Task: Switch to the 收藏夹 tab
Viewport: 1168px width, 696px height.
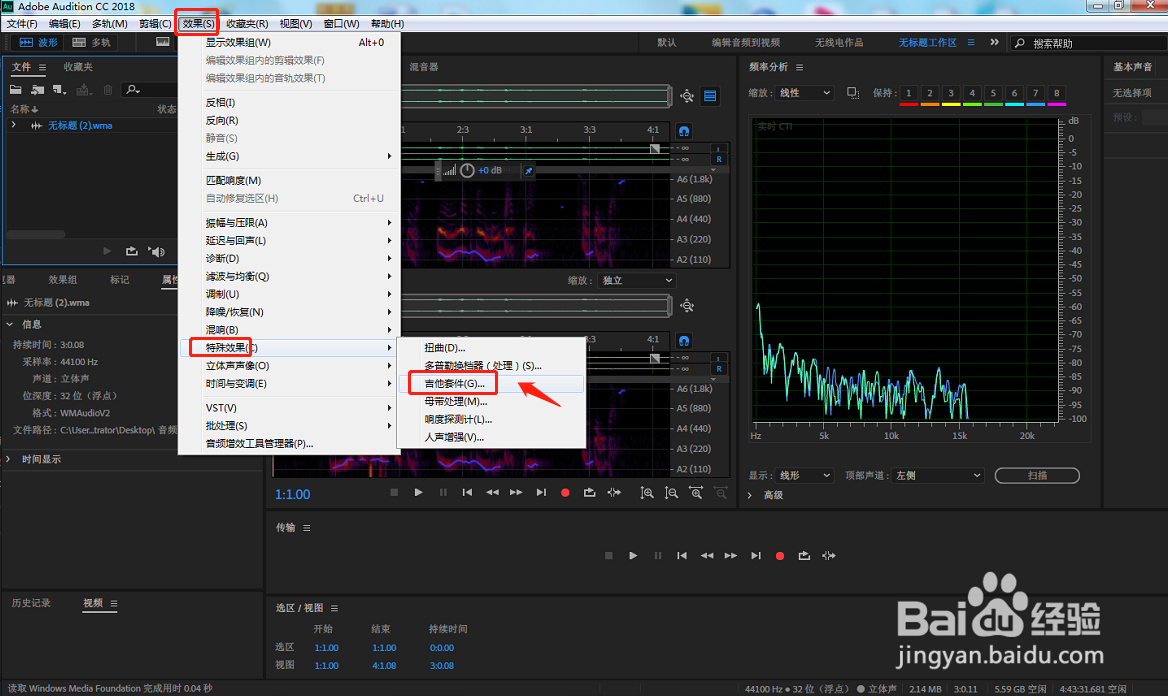Action: click(78, 67)
